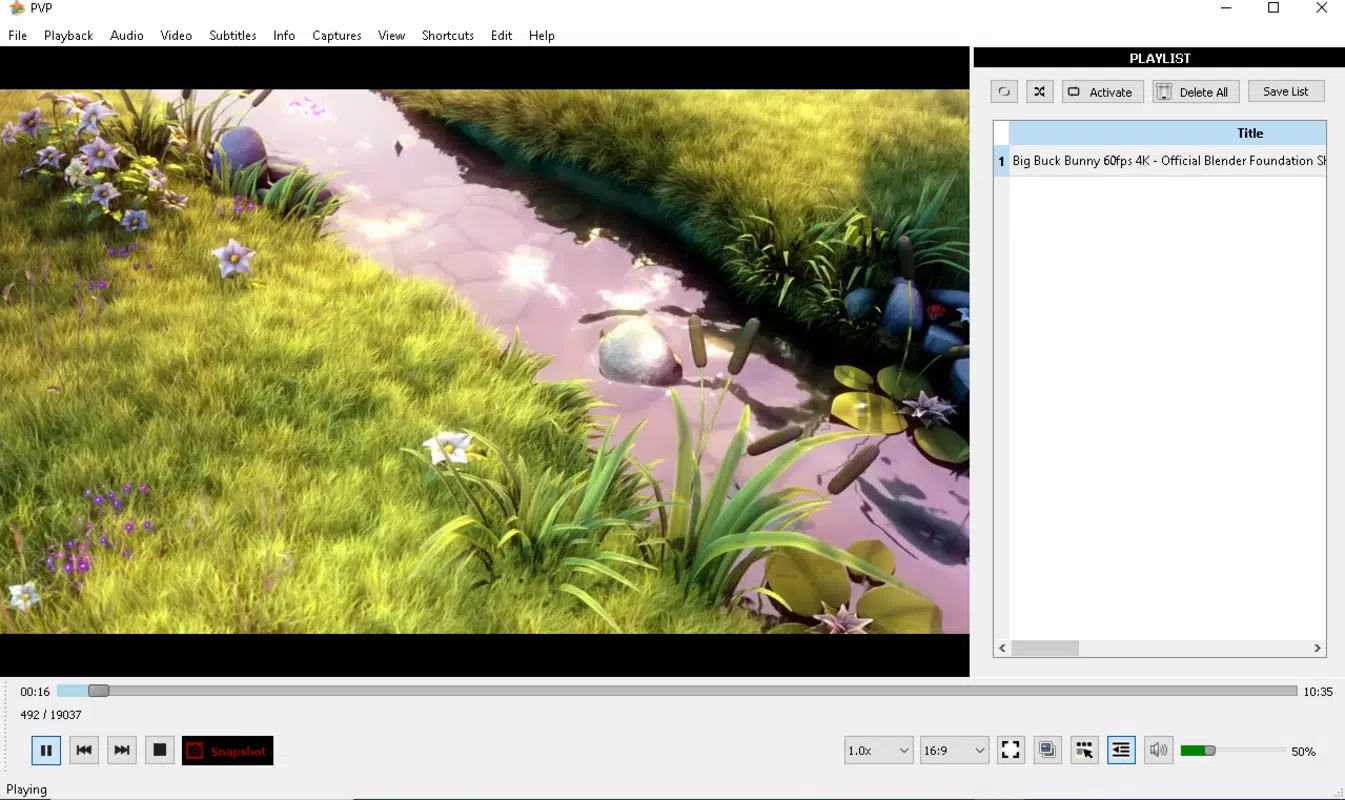Click the grid cursor selection icon

tap(1084, 750)
